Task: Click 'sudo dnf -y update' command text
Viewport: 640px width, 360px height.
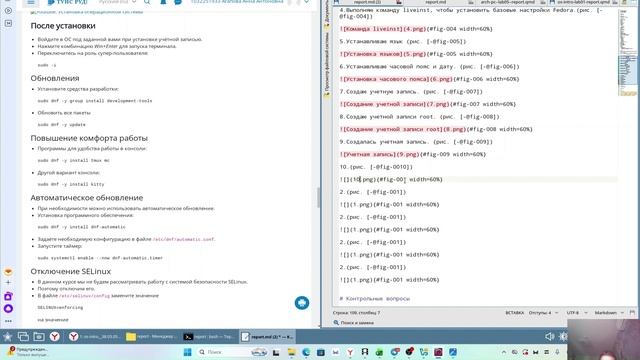Action: [x=62, y=124]
